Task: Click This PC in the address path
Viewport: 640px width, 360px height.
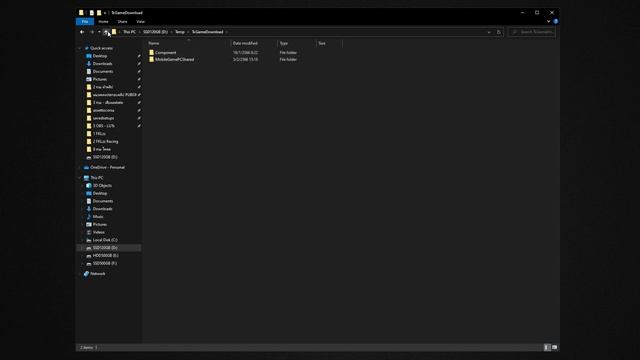Action: (129, 32)
